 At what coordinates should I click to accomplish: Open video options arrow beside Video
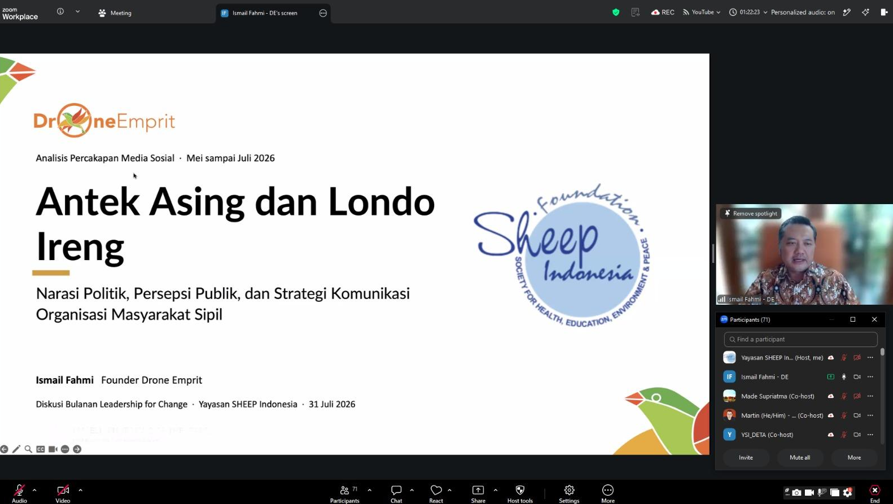coord(80,490)
